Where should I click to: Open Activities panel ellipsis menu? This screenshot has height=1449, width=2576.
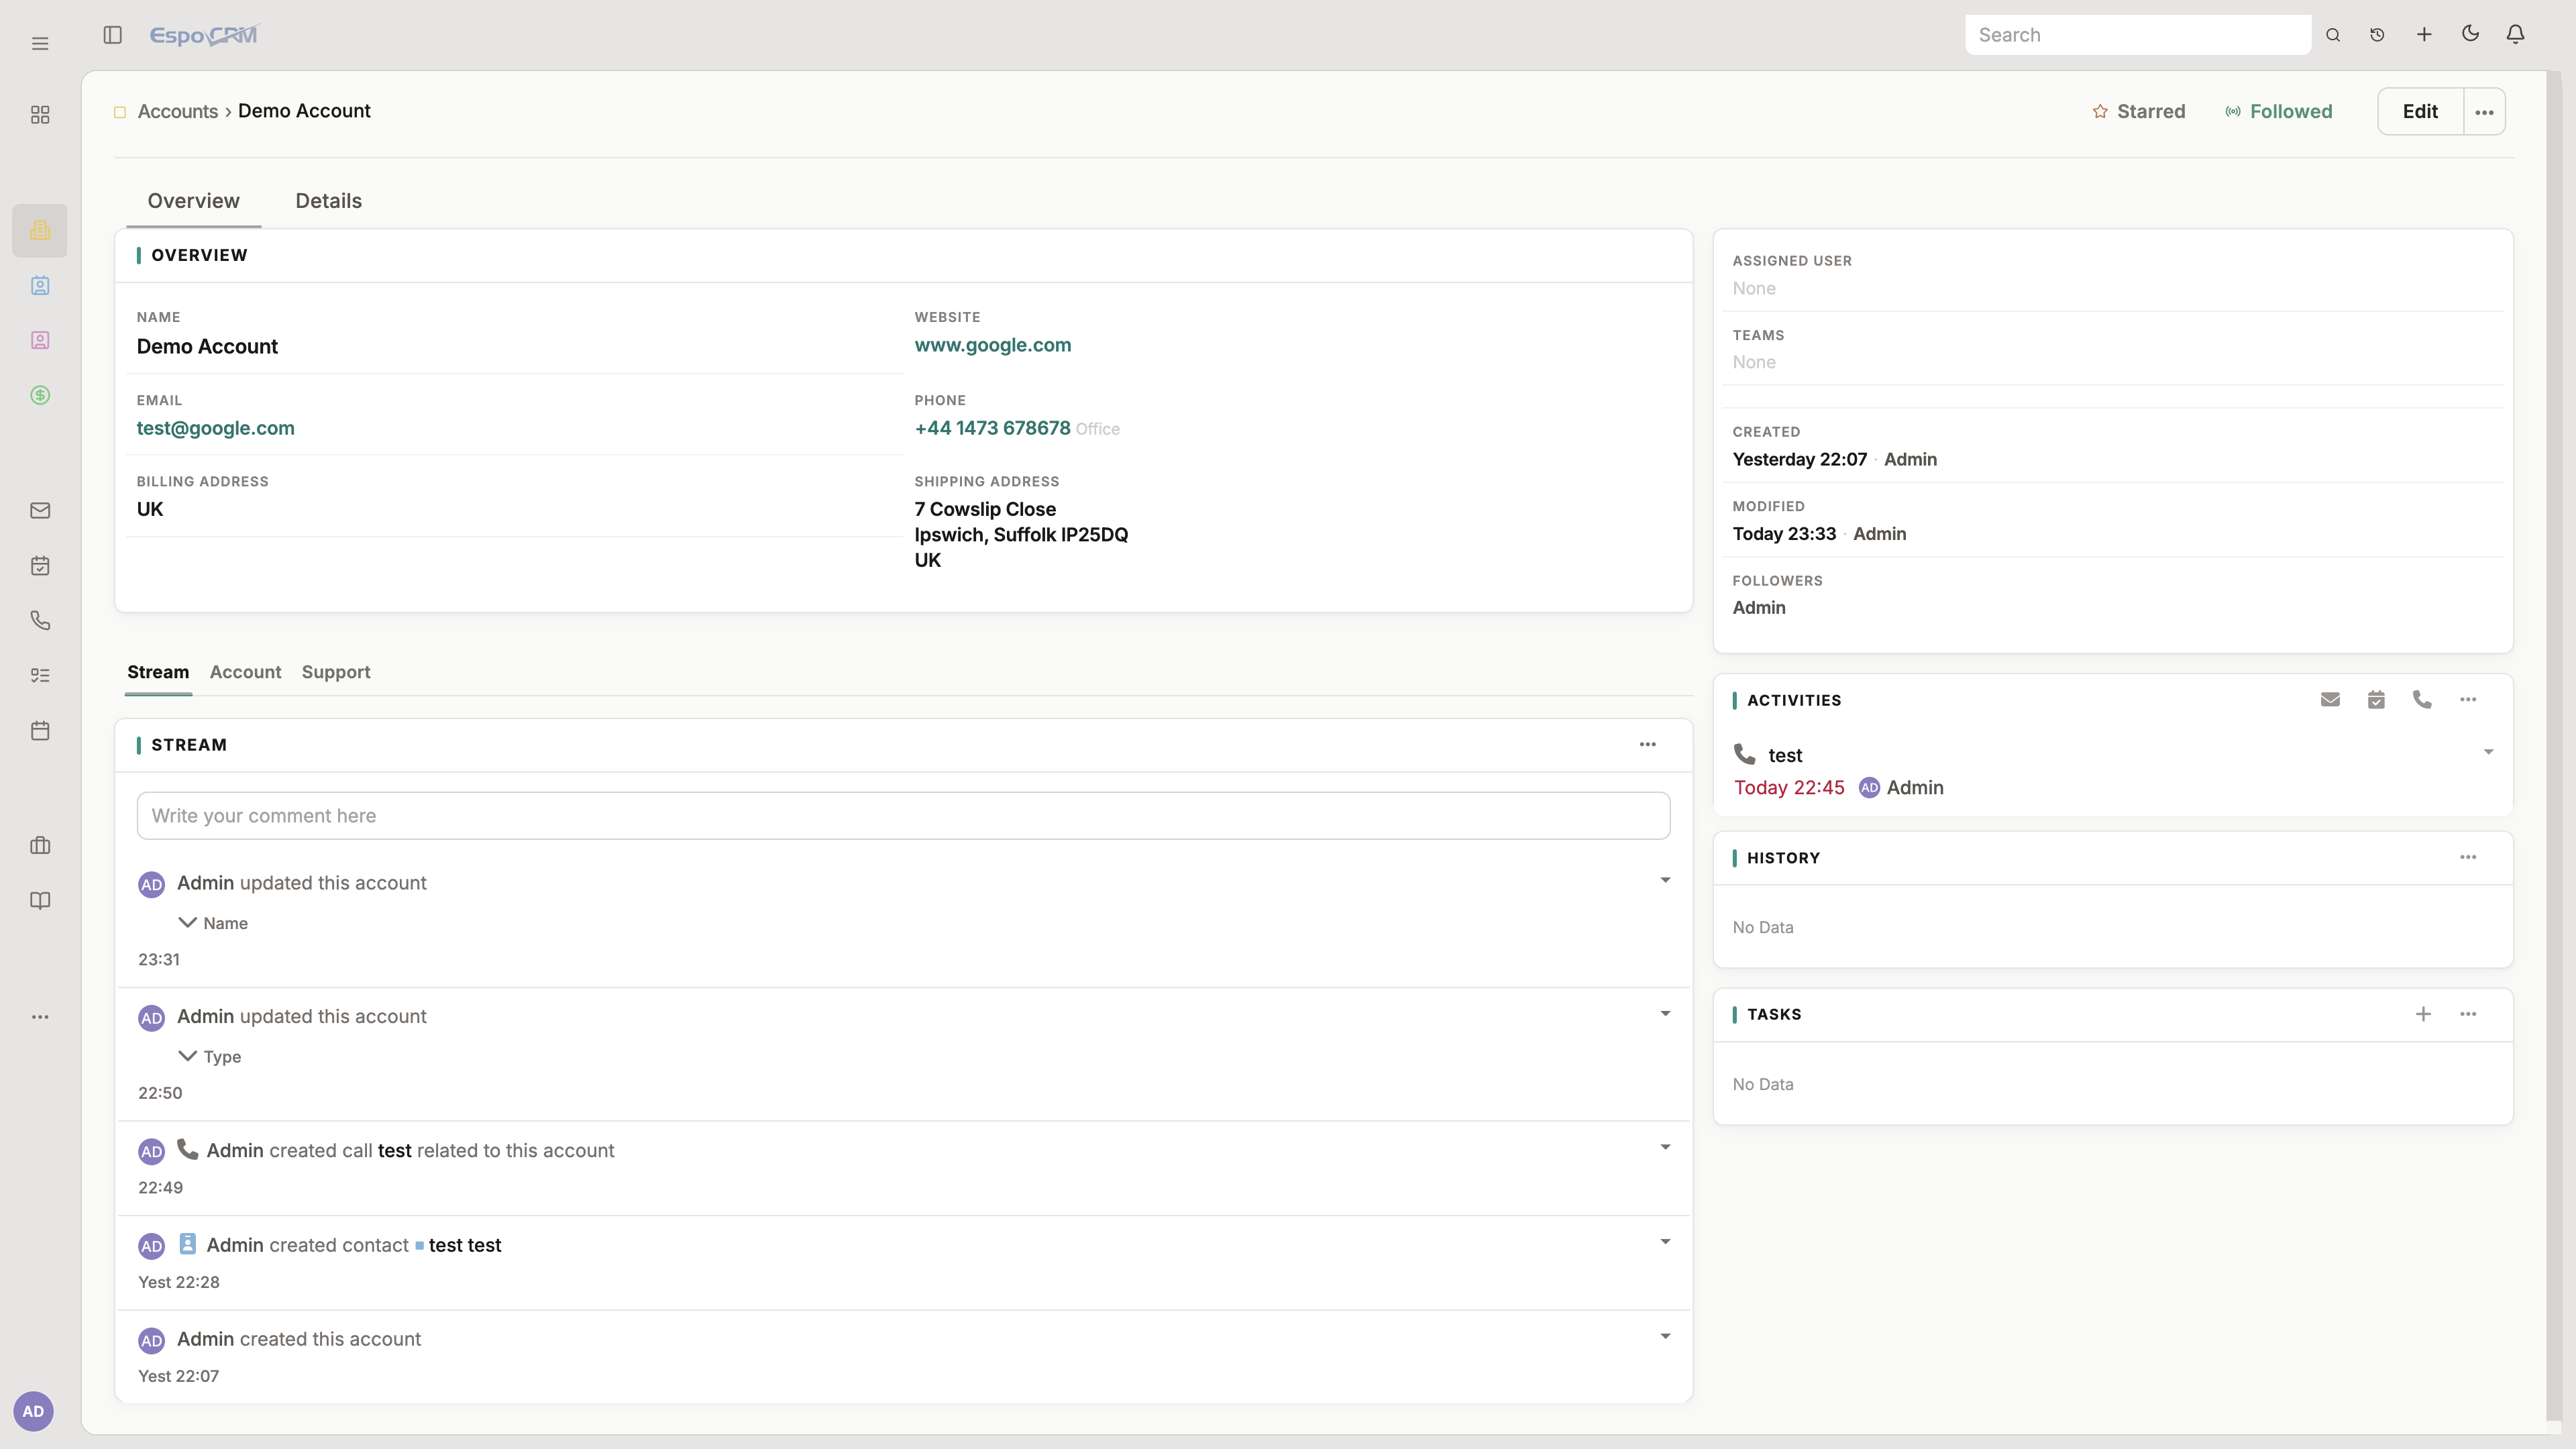(2468, 700)
